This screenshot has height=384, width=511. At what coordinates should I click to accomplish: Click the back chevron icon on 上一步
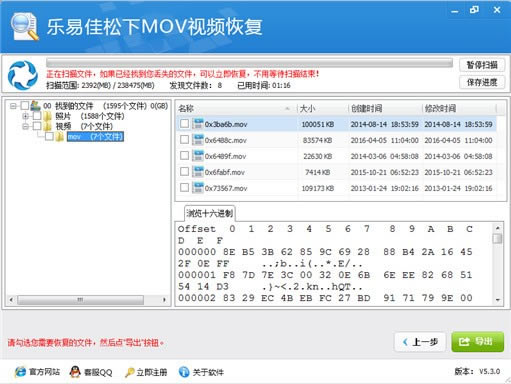pyautogui.click(x=405, y=342)
